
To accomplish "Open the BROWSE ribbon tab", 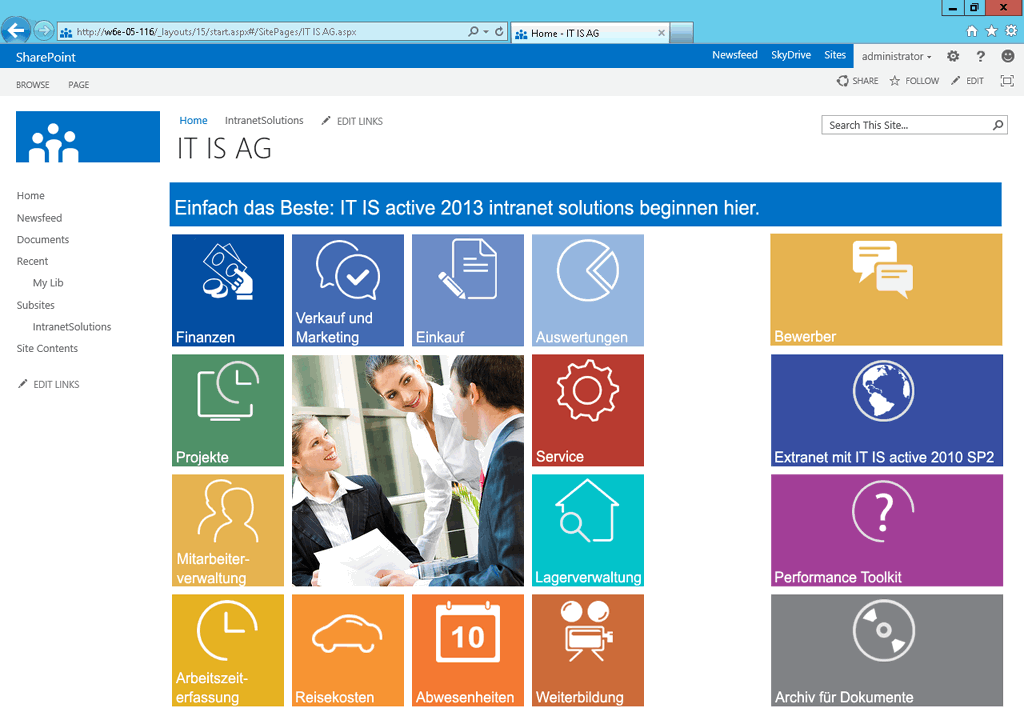I will tap(33, 85).
